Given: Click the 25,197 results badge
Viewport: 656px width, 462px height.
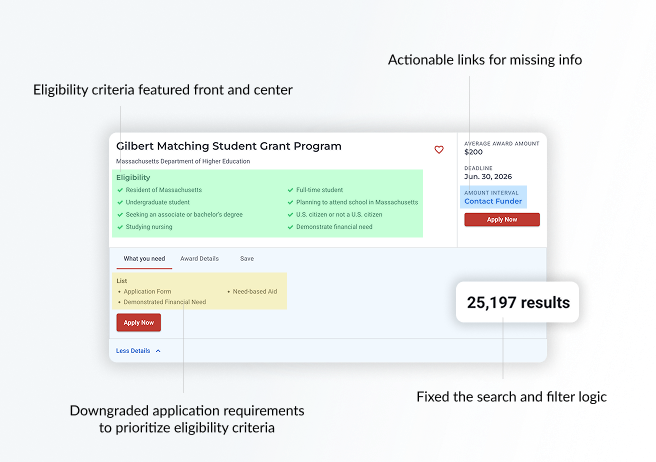Looking at the screenshot, I should (x=517, y=302).
